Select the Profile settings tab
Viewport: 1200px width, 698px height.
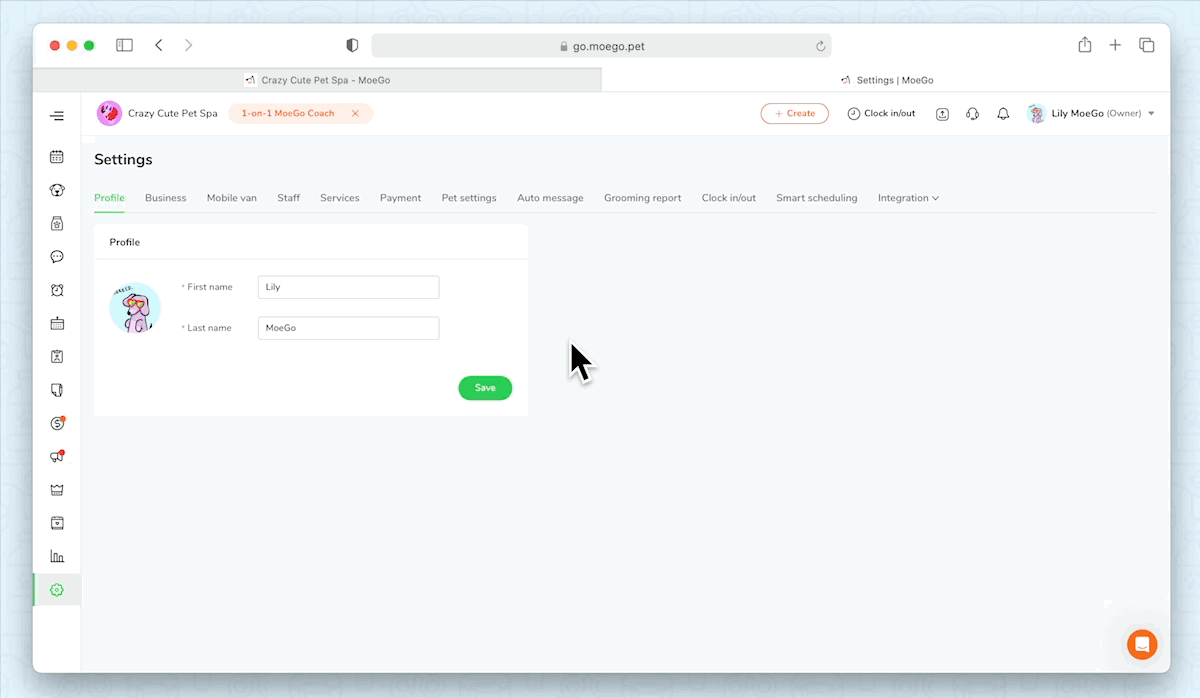coord(109,198)
